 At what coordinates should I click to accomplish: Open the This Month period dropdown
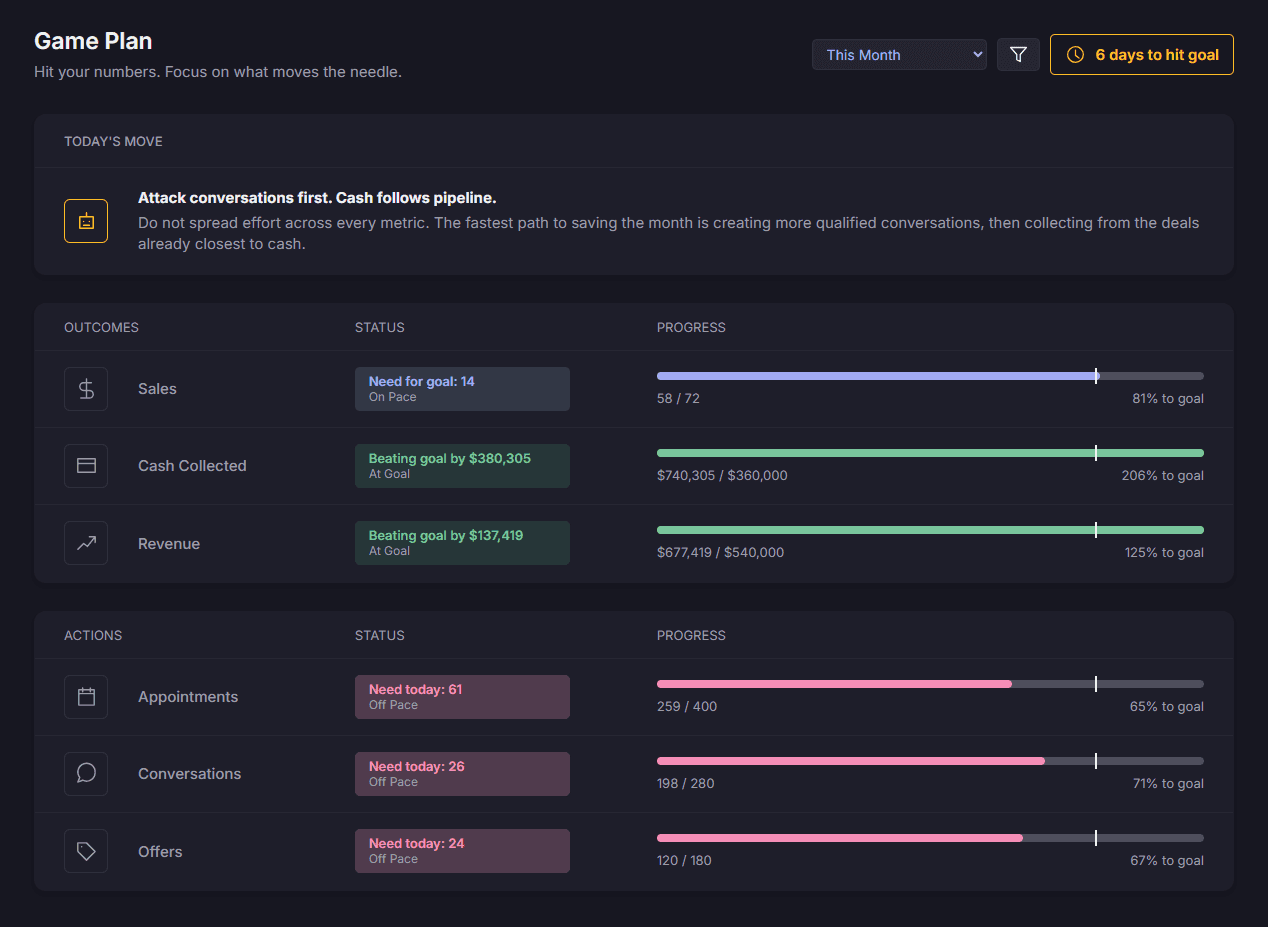[x=899, y=55]
